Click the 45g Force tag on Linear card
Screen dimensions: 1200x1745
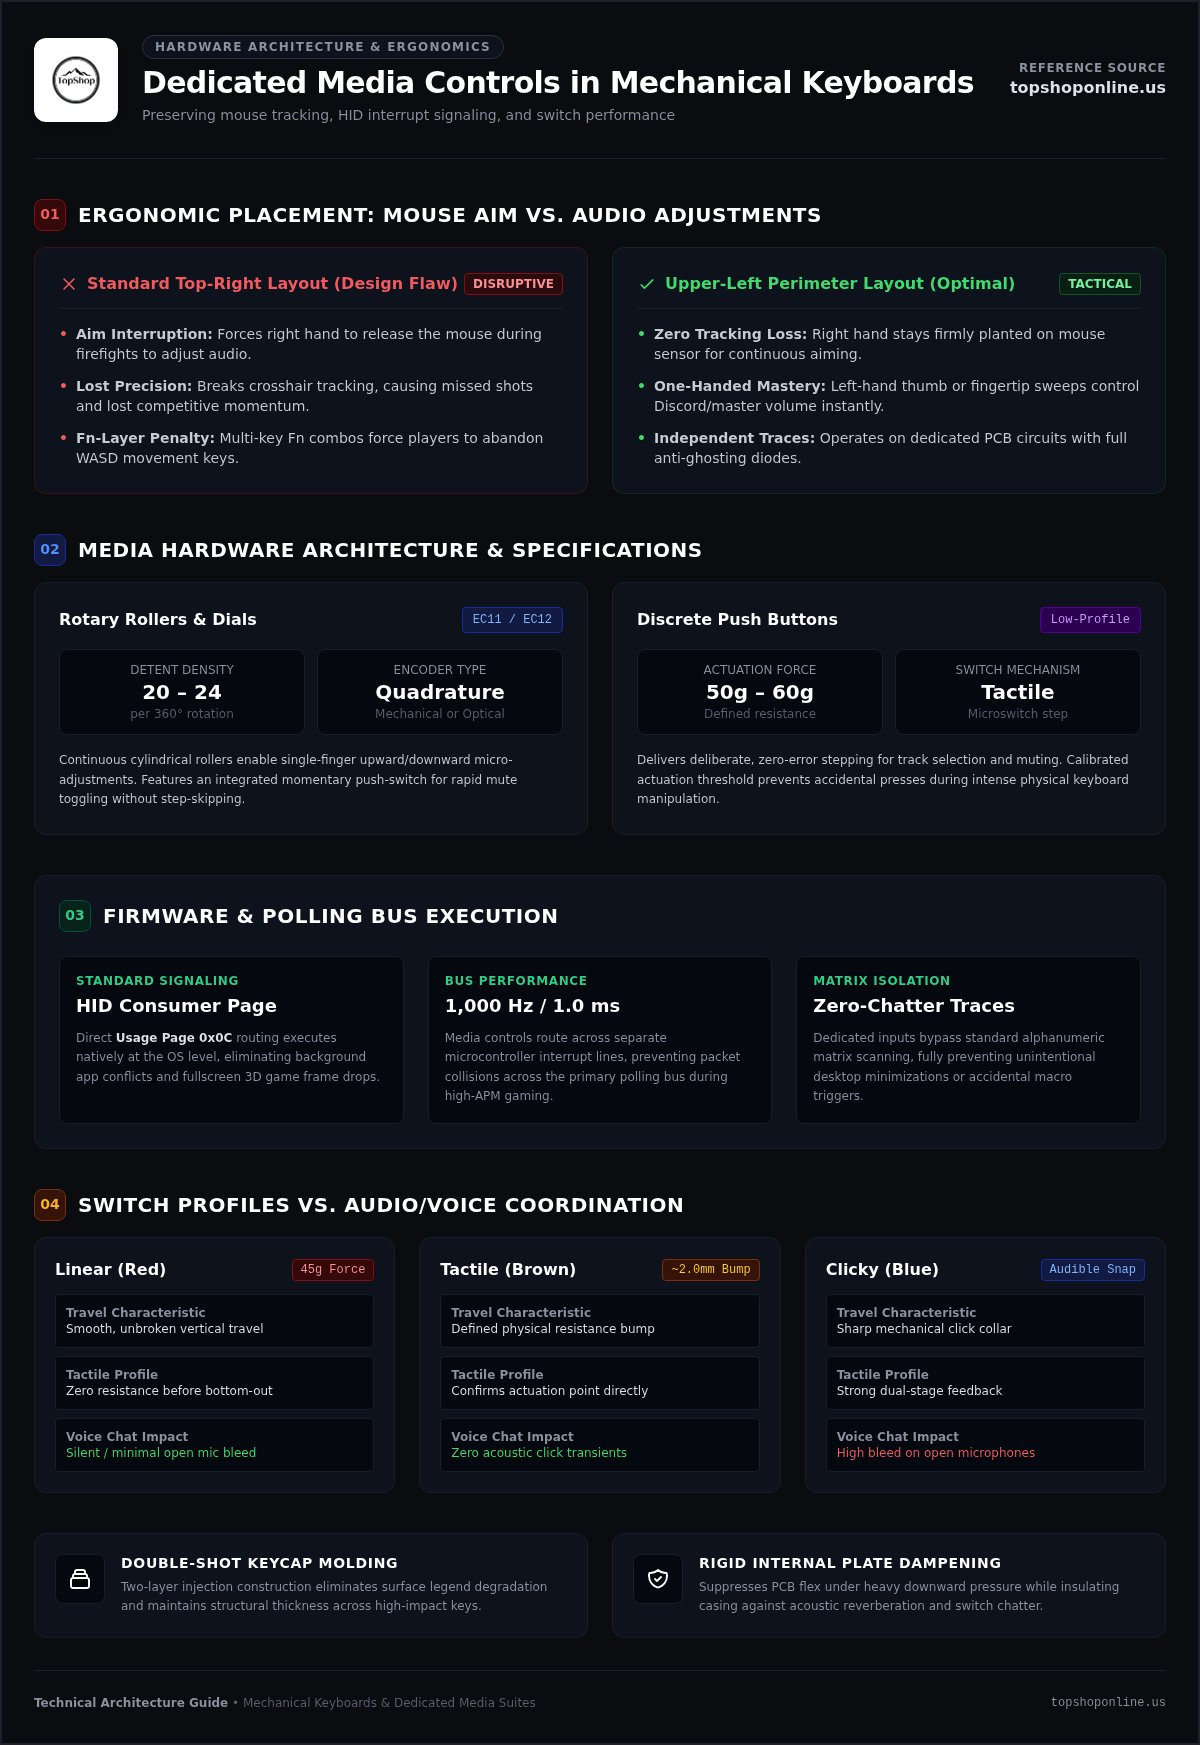click(x=333, y=1270)
